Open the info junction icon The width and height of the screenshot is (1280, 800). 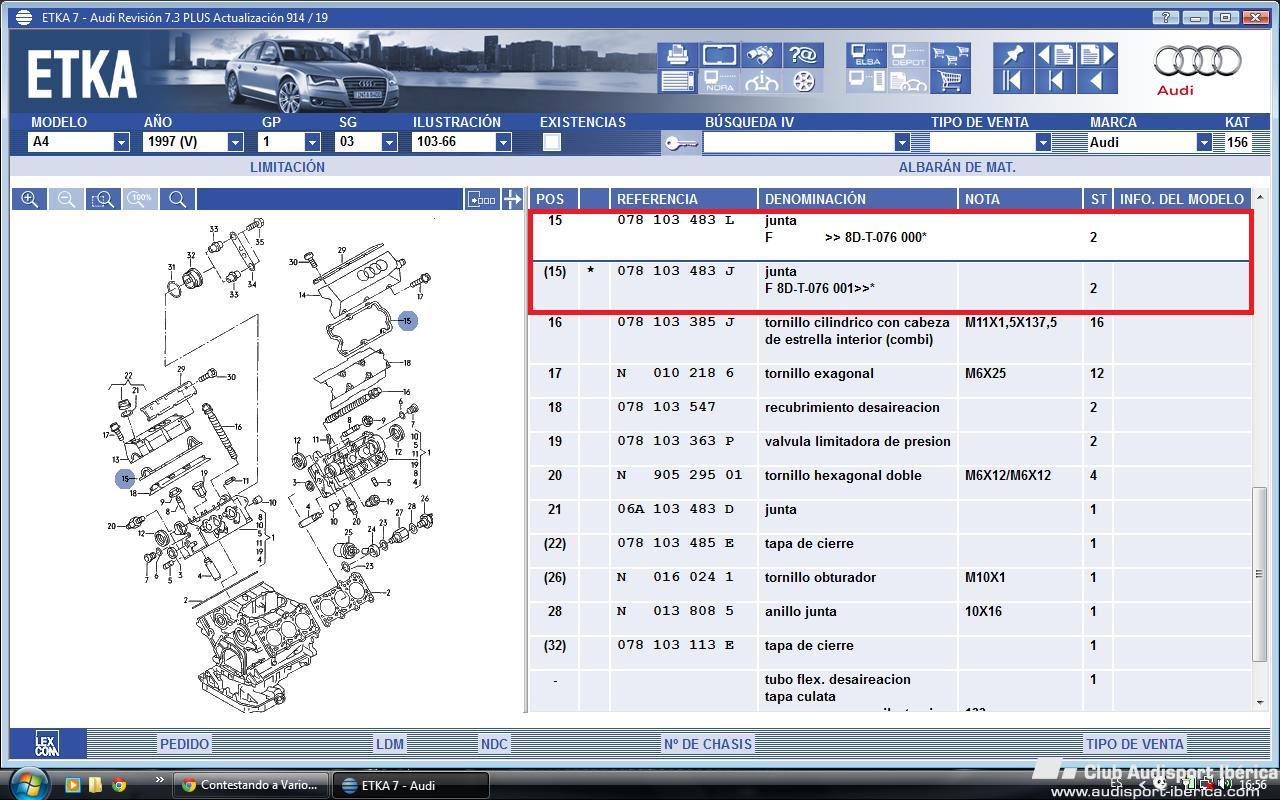point(762,81)
